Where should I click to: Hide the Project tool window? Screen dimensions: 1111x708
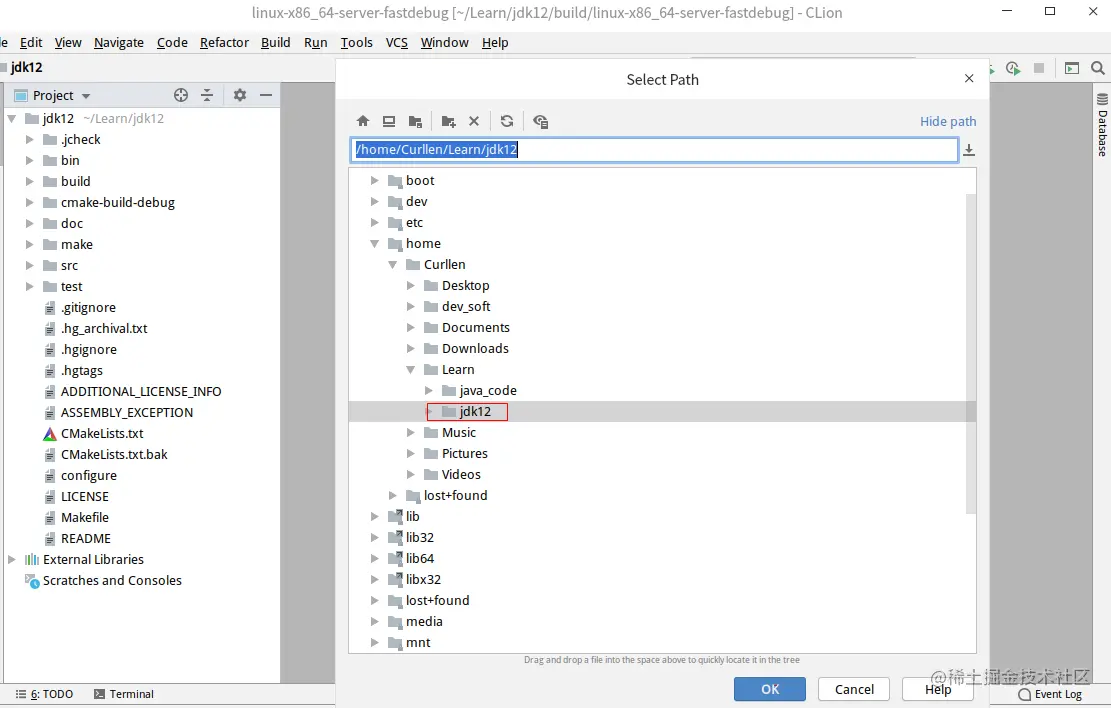click(x=266, y=95)
